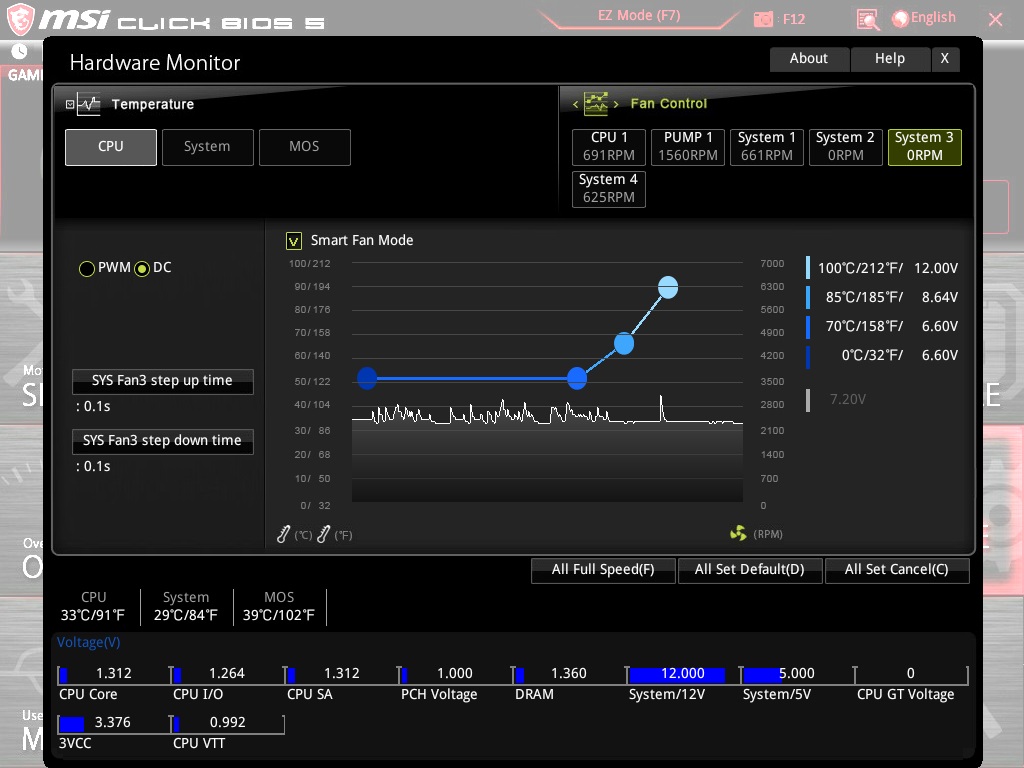This screenshot has width=1024, height=768.
Task: Toggle the Smart Fan Mode checkbox
Action: coord(294,241)
